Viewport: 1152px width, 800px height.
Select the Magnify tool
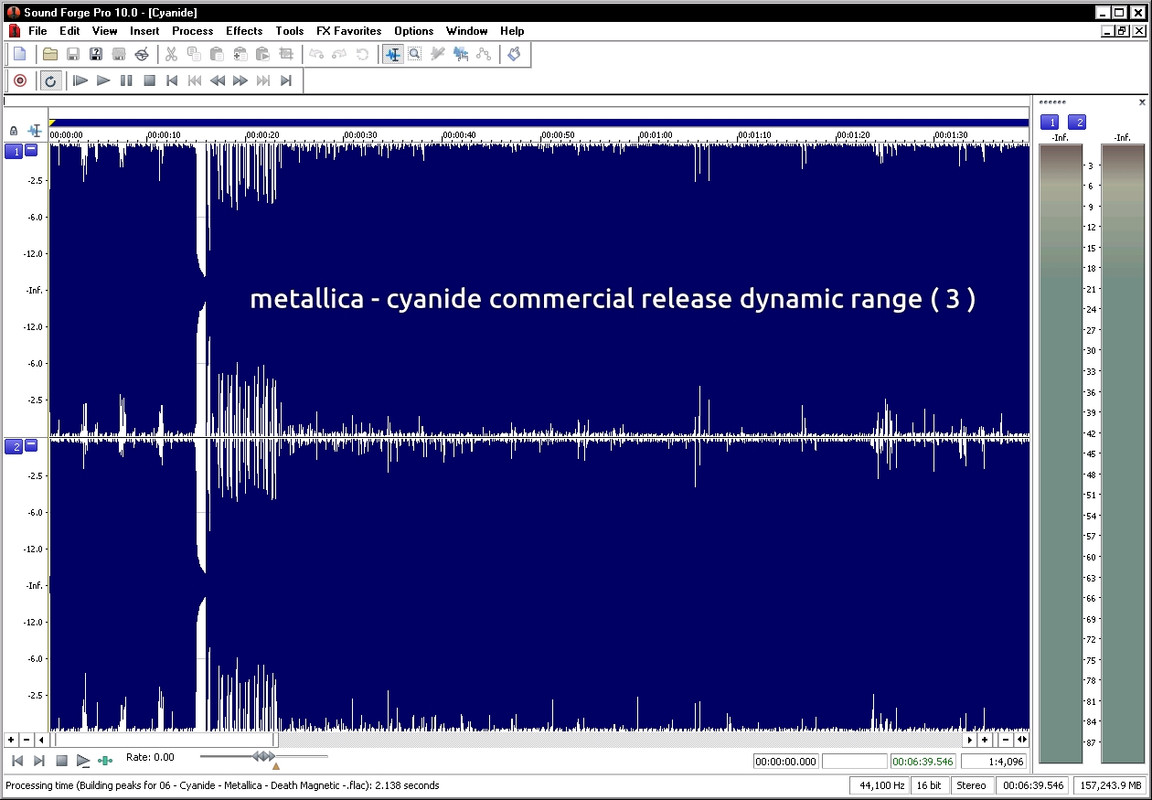tap(415, 54)
